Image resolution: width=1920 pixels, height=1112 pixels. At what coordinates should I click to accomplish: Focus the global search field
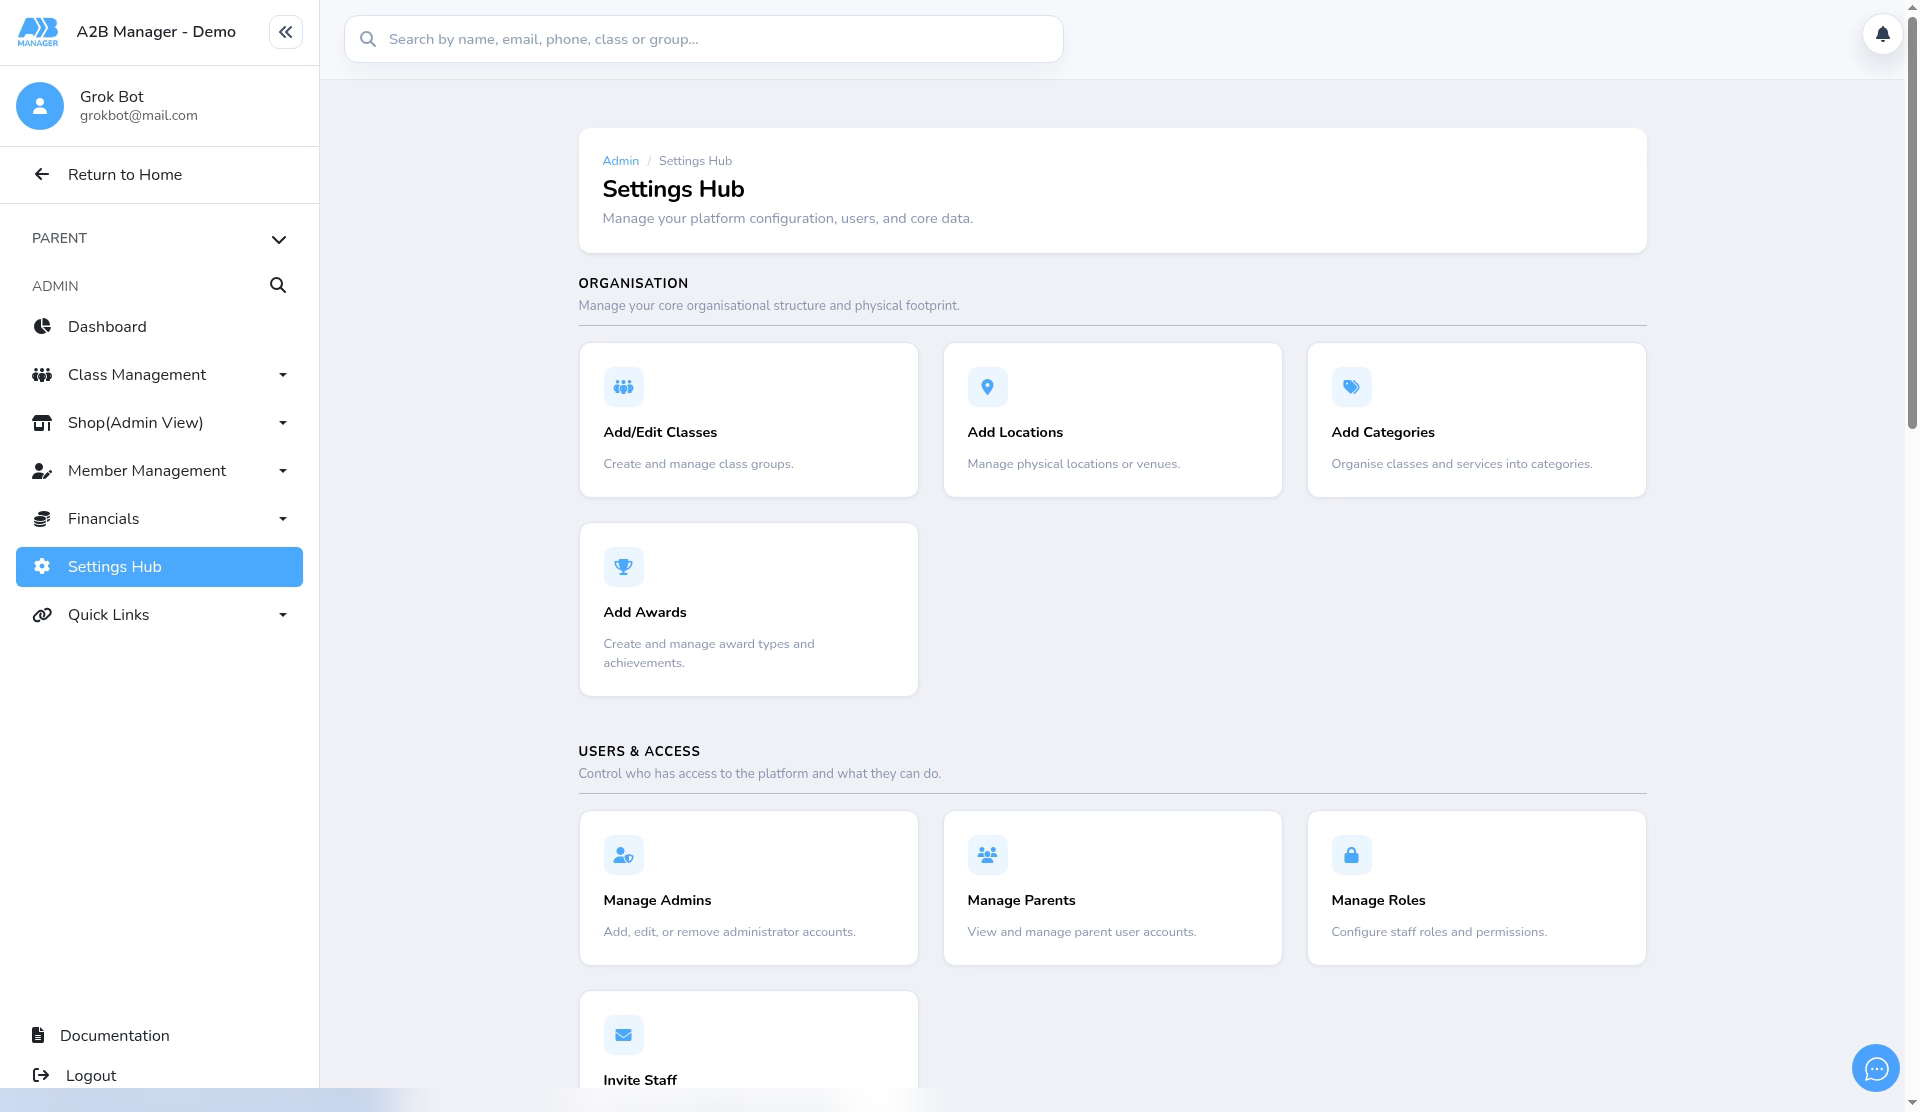pyautogui.click(x=703, y=39)
